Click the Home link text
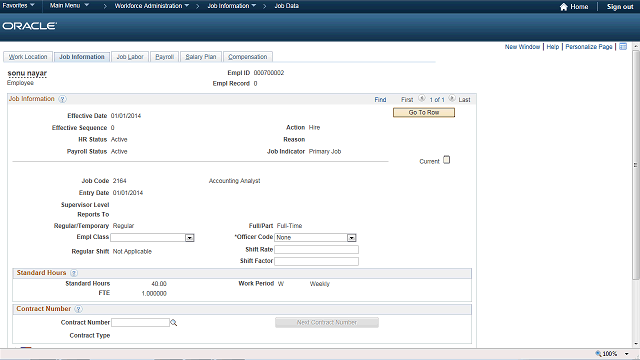The image size is (640, 360). [x=579, y=7]
